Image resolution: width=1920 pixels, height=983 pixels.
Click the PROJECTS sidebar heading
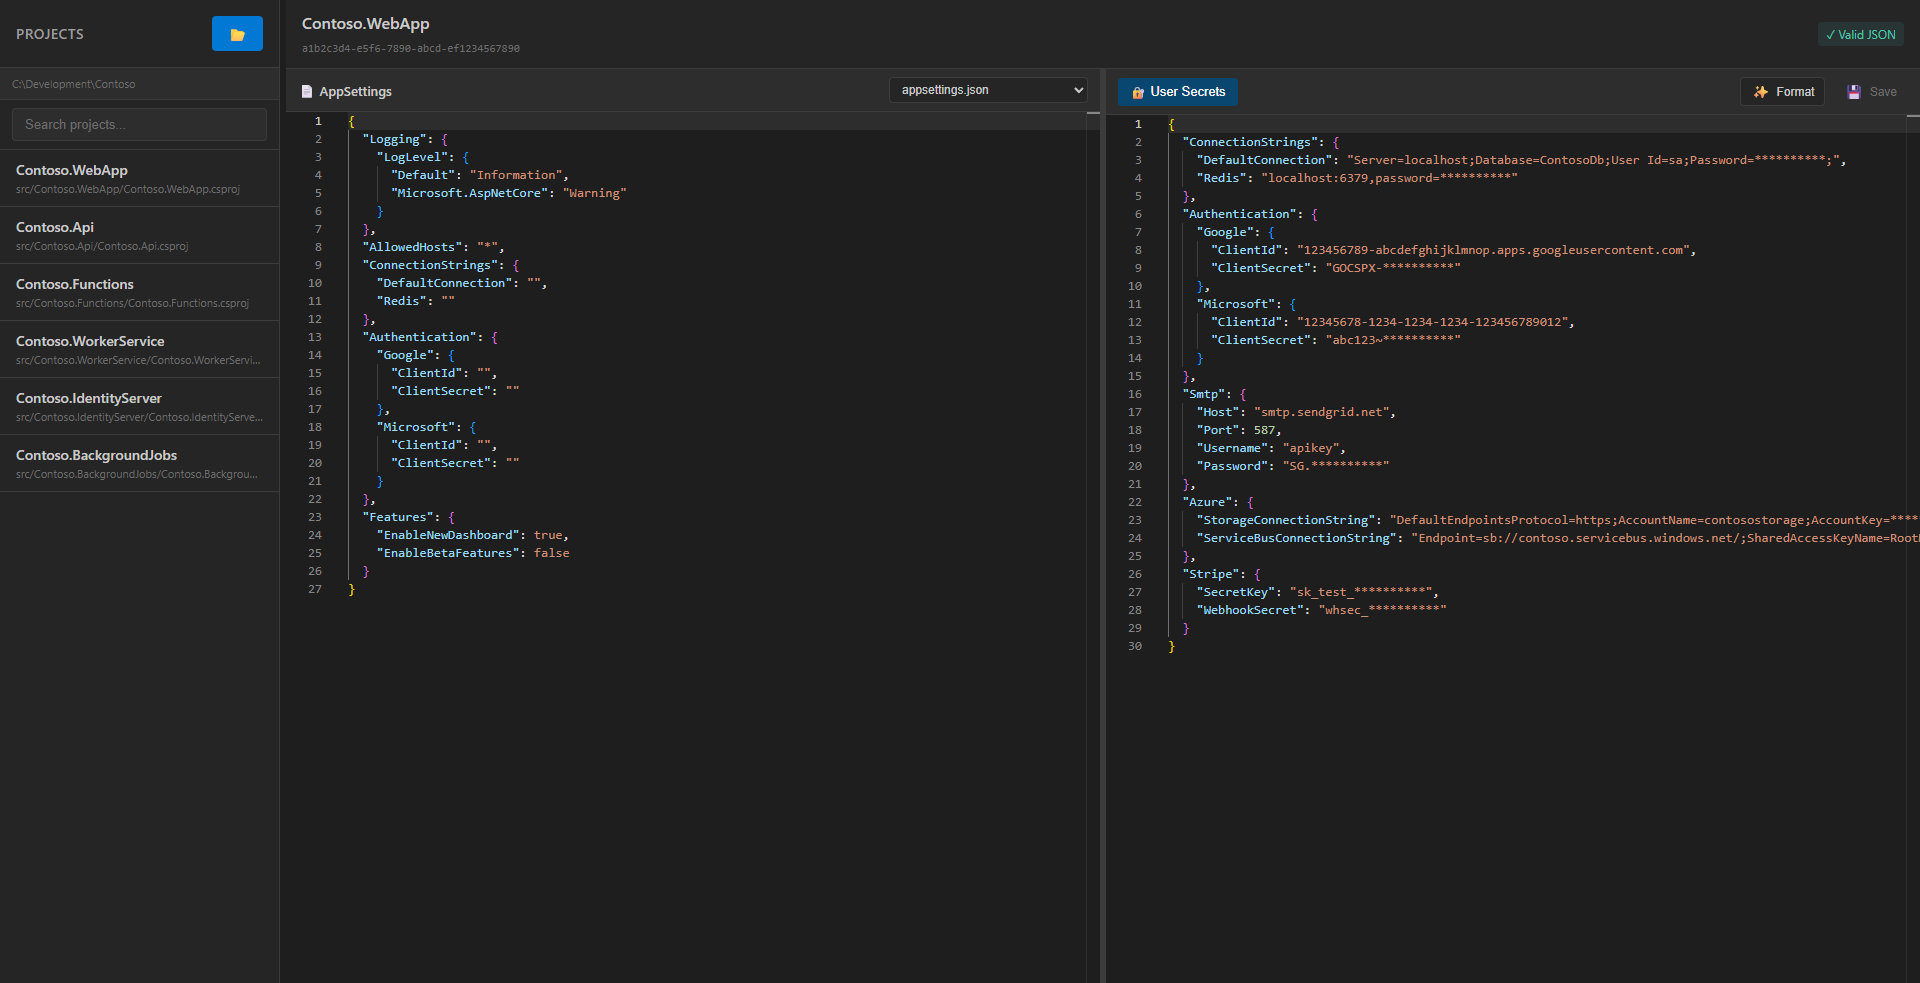(x=49, y=33)
